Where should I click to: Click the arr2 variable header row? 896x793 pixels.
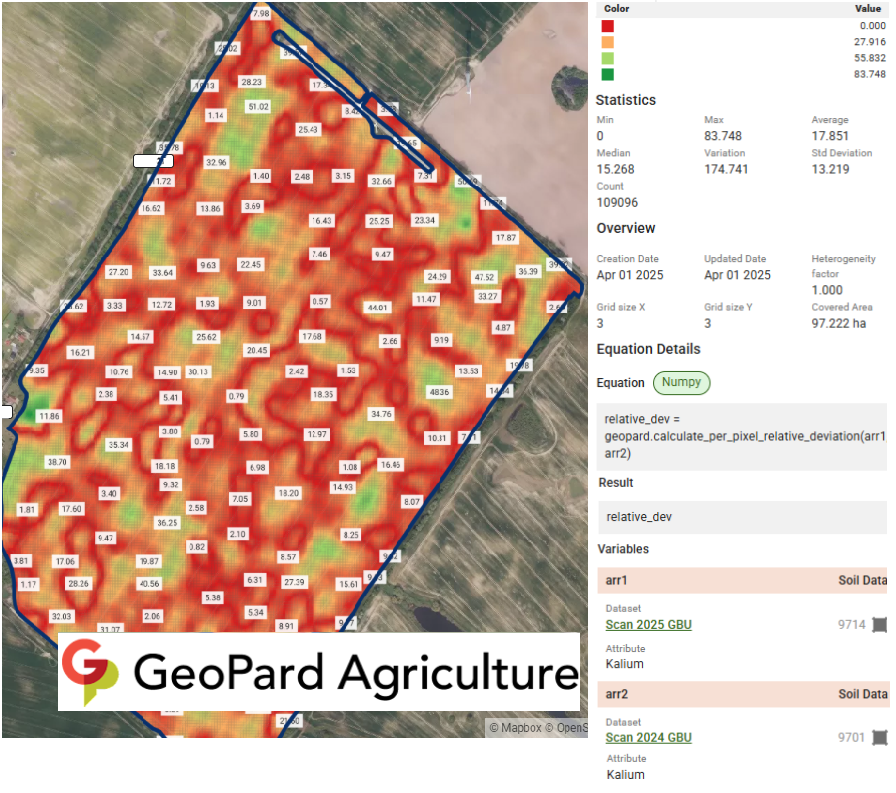[742, 694]
